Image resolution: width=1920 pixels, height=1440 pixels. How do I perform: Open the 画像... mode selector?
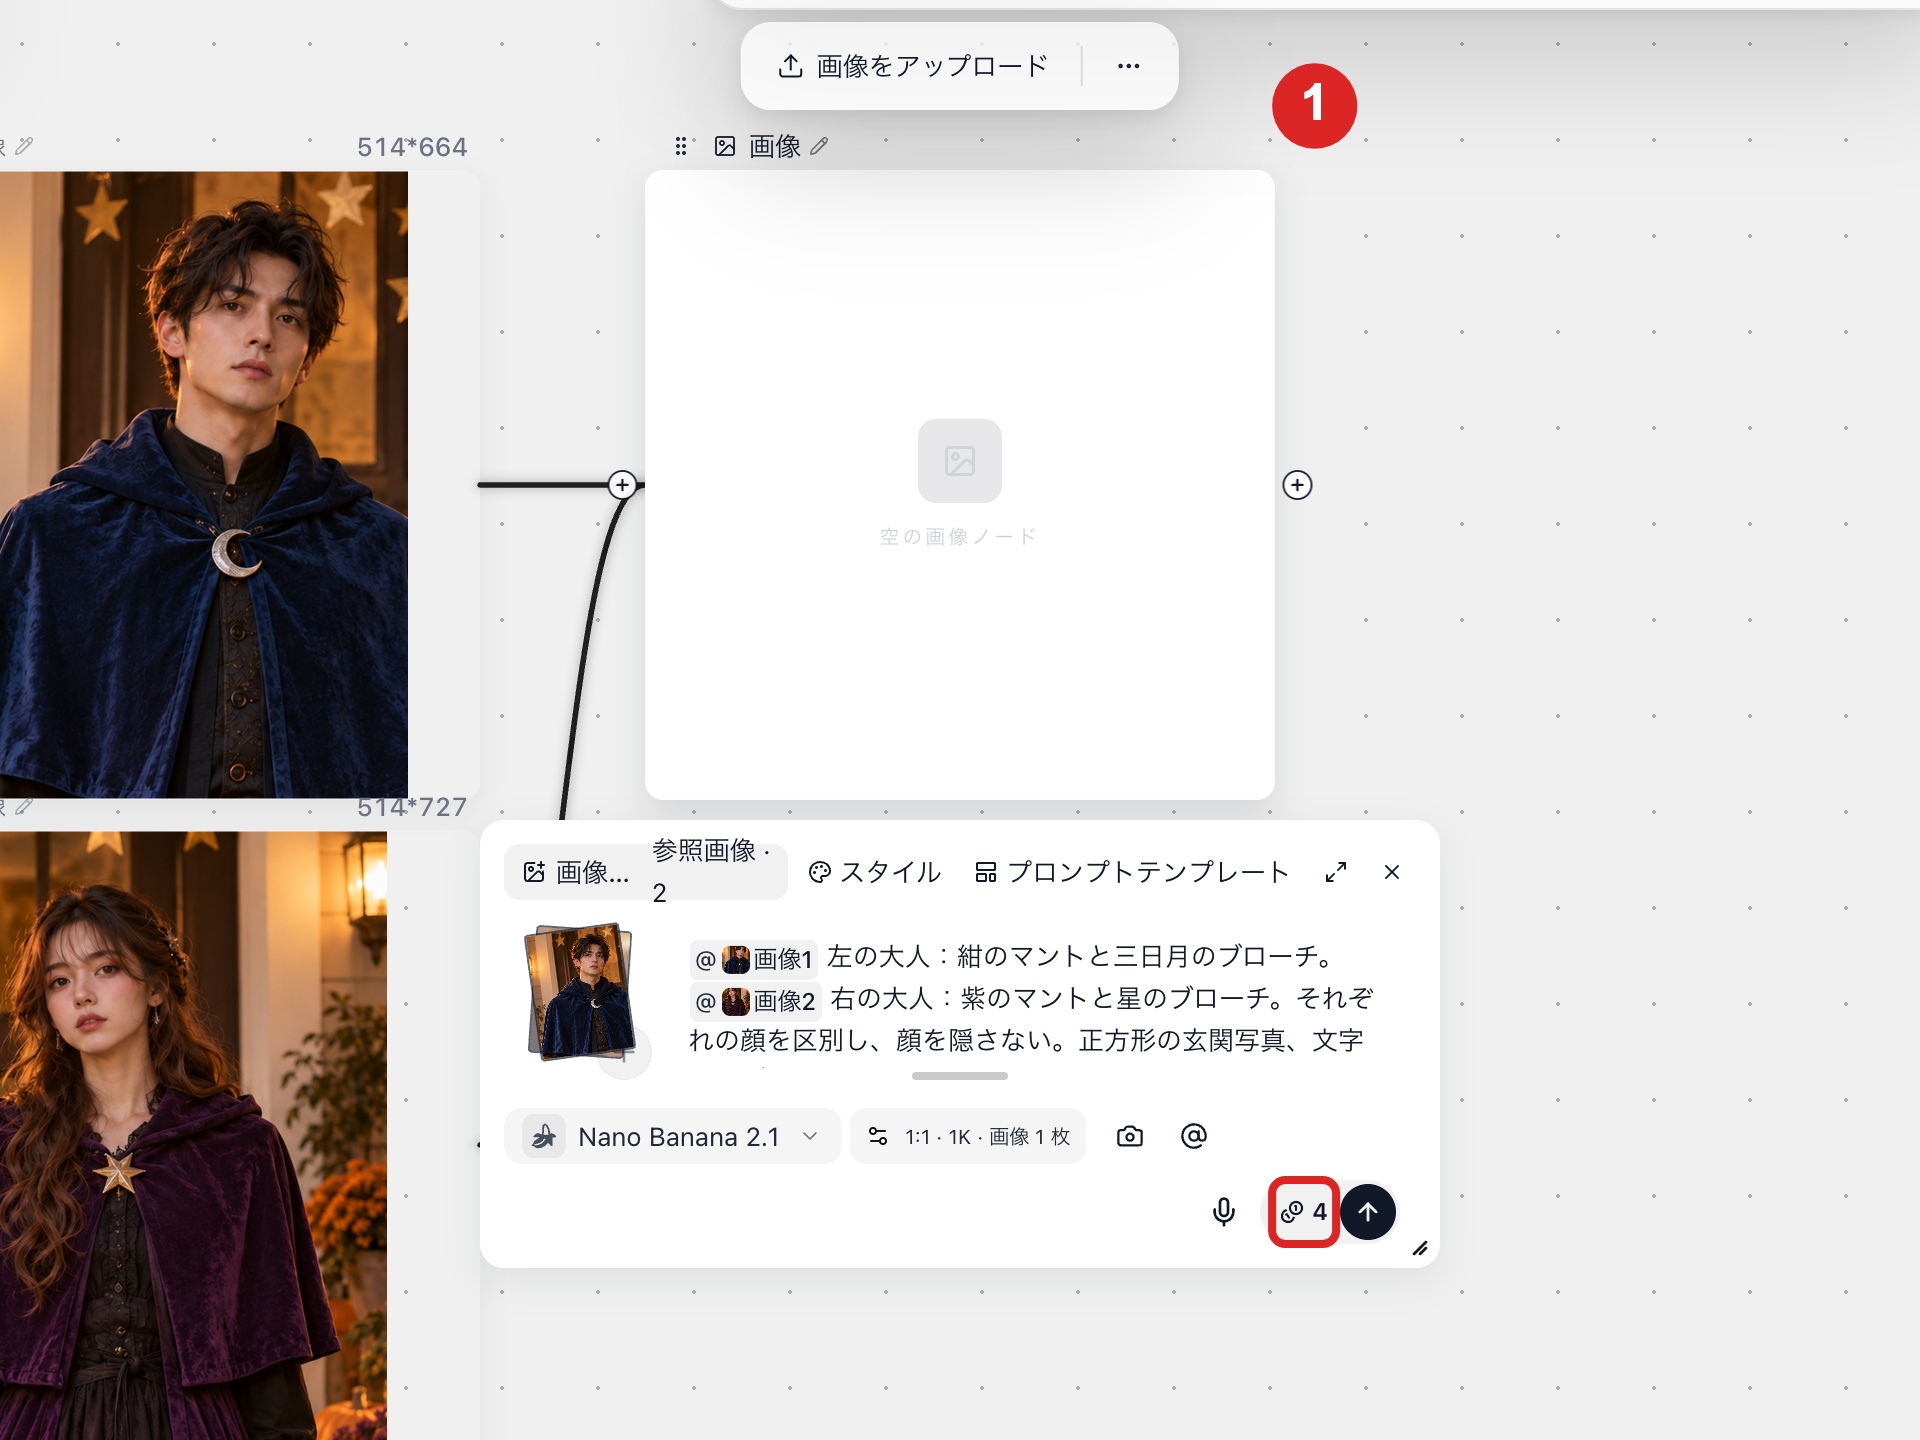click(577, 872)
